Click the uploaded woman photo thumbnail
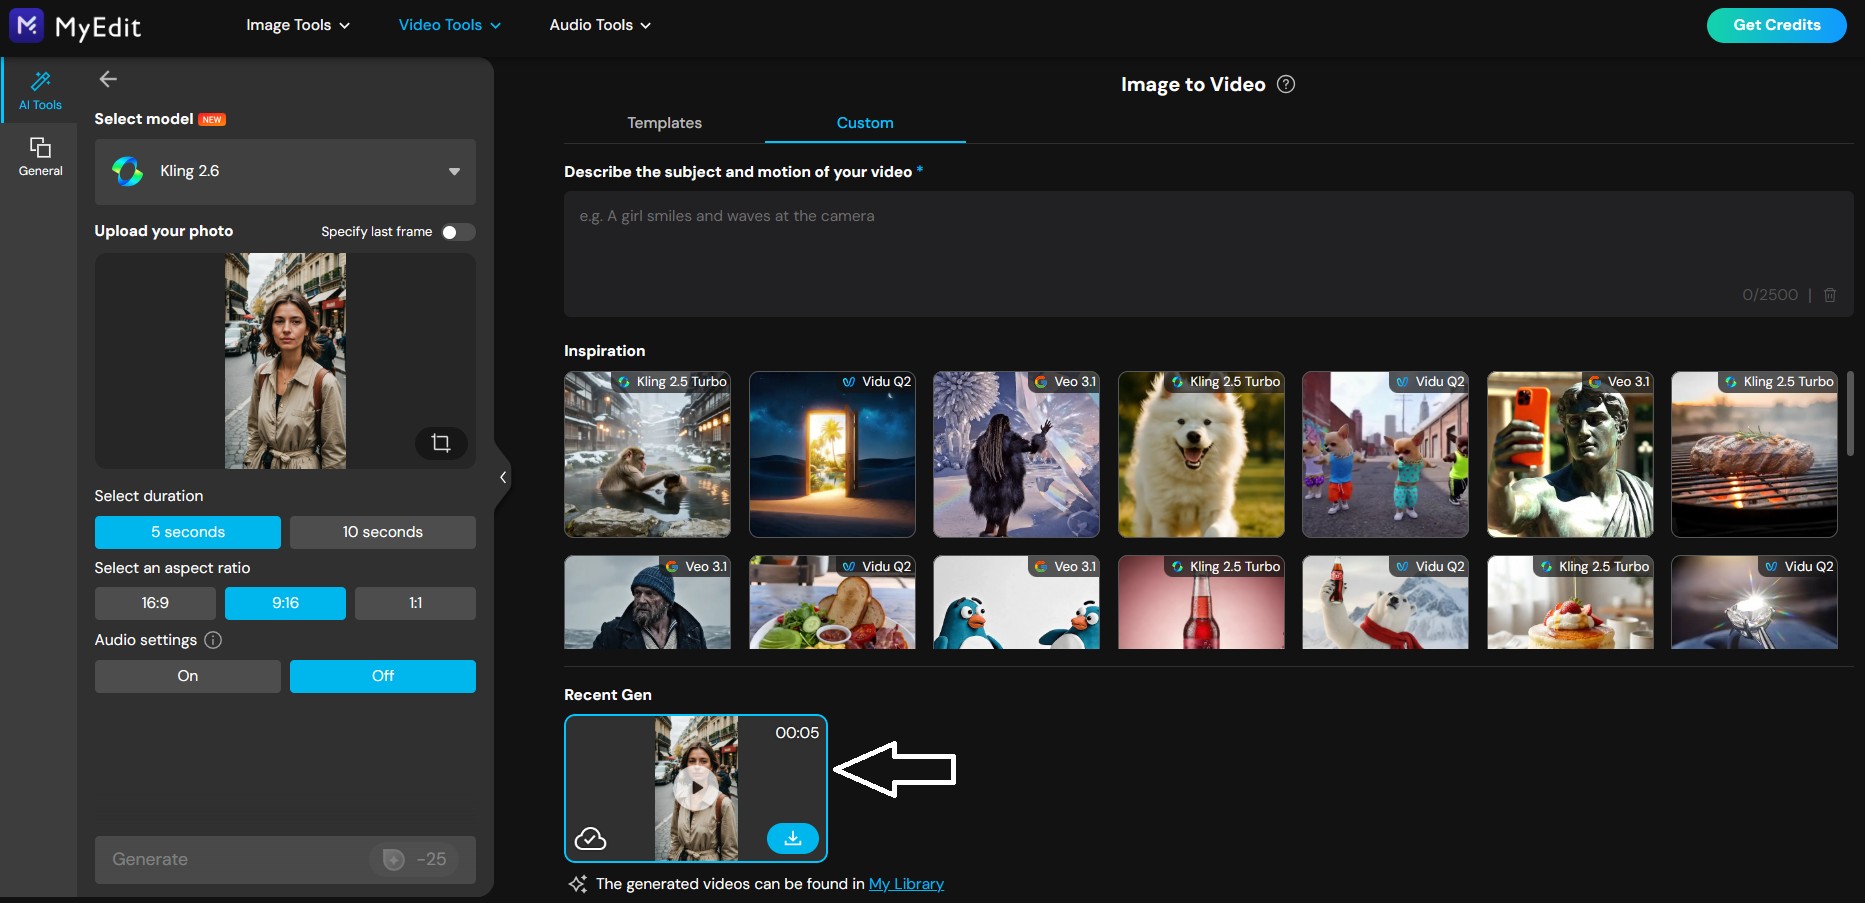1865x903 pixels. coord(285,361)
